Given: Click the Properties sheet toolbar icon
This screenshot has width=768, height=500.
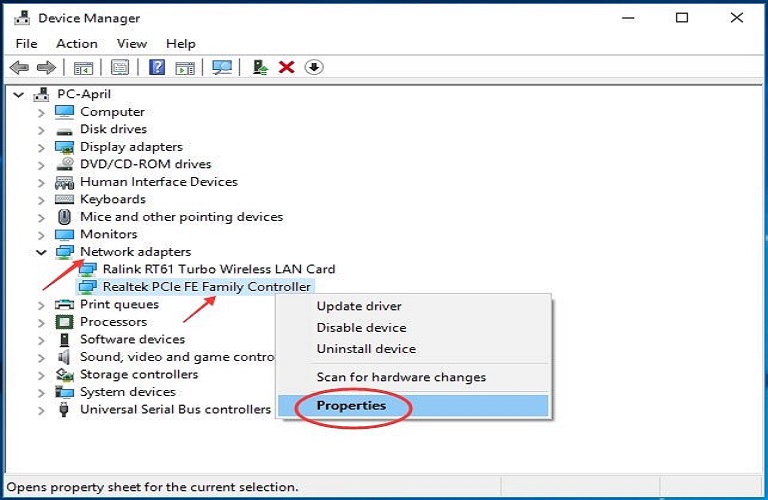Looking at the screenshot, I should [x=120, y=67].
